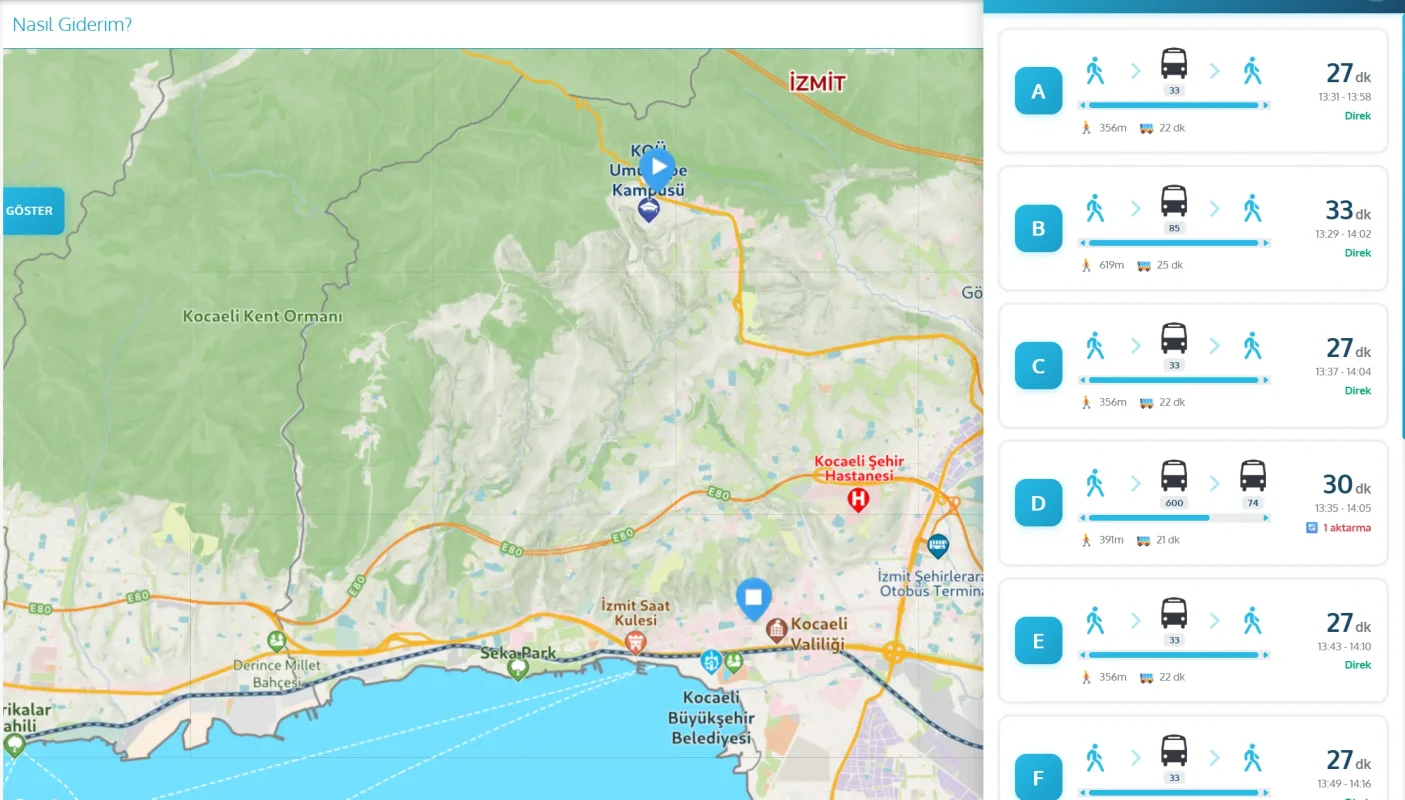Click the bus terminal map marker

click(x=938, y=545)
